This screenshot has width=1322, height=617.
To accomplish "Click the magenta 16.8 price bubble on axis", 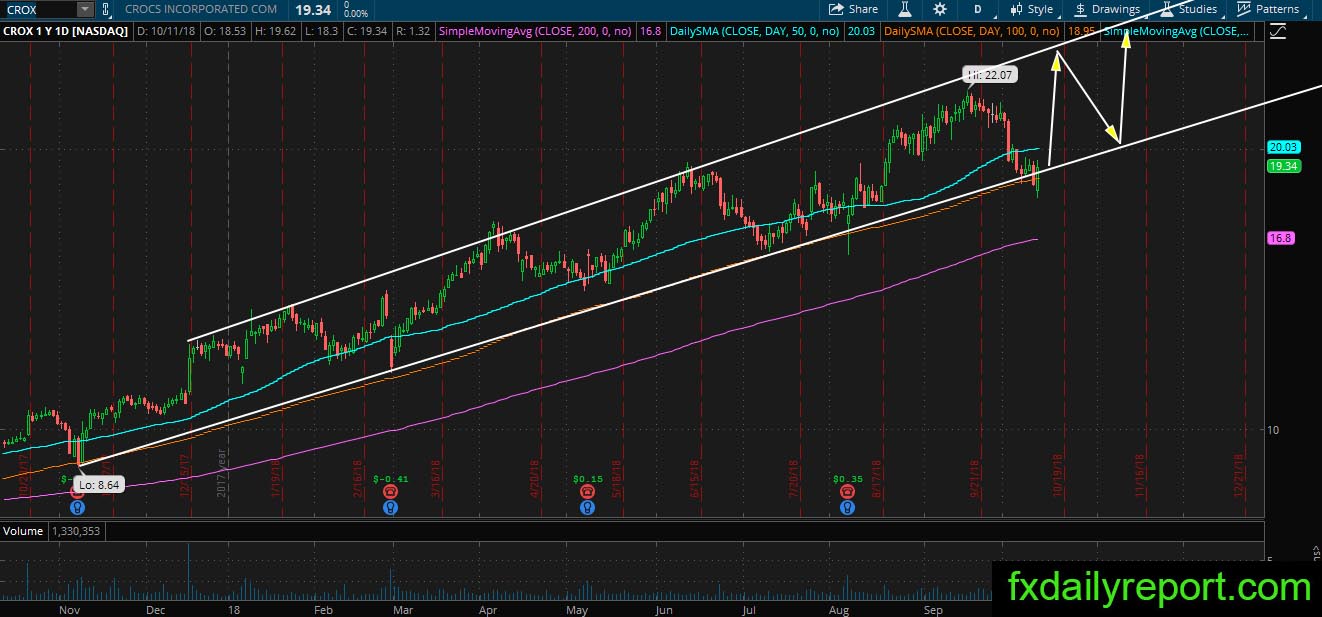I will 1280,238.
